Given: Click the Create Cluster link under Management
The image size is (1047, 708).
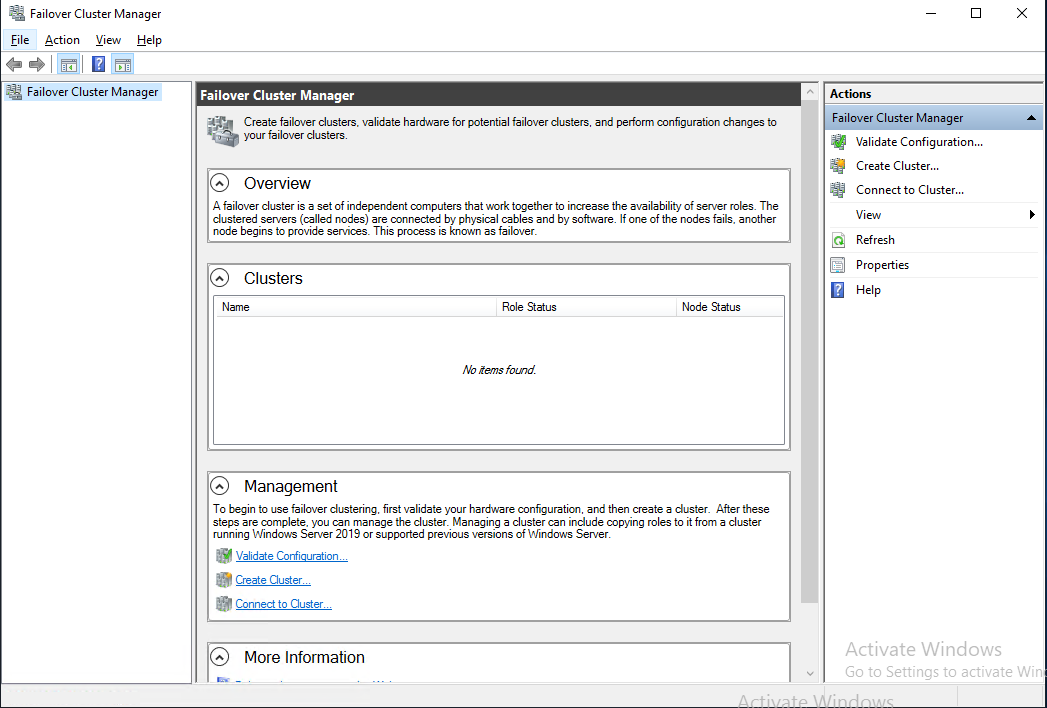Looking at the screenshot, I should pos(273,580).
